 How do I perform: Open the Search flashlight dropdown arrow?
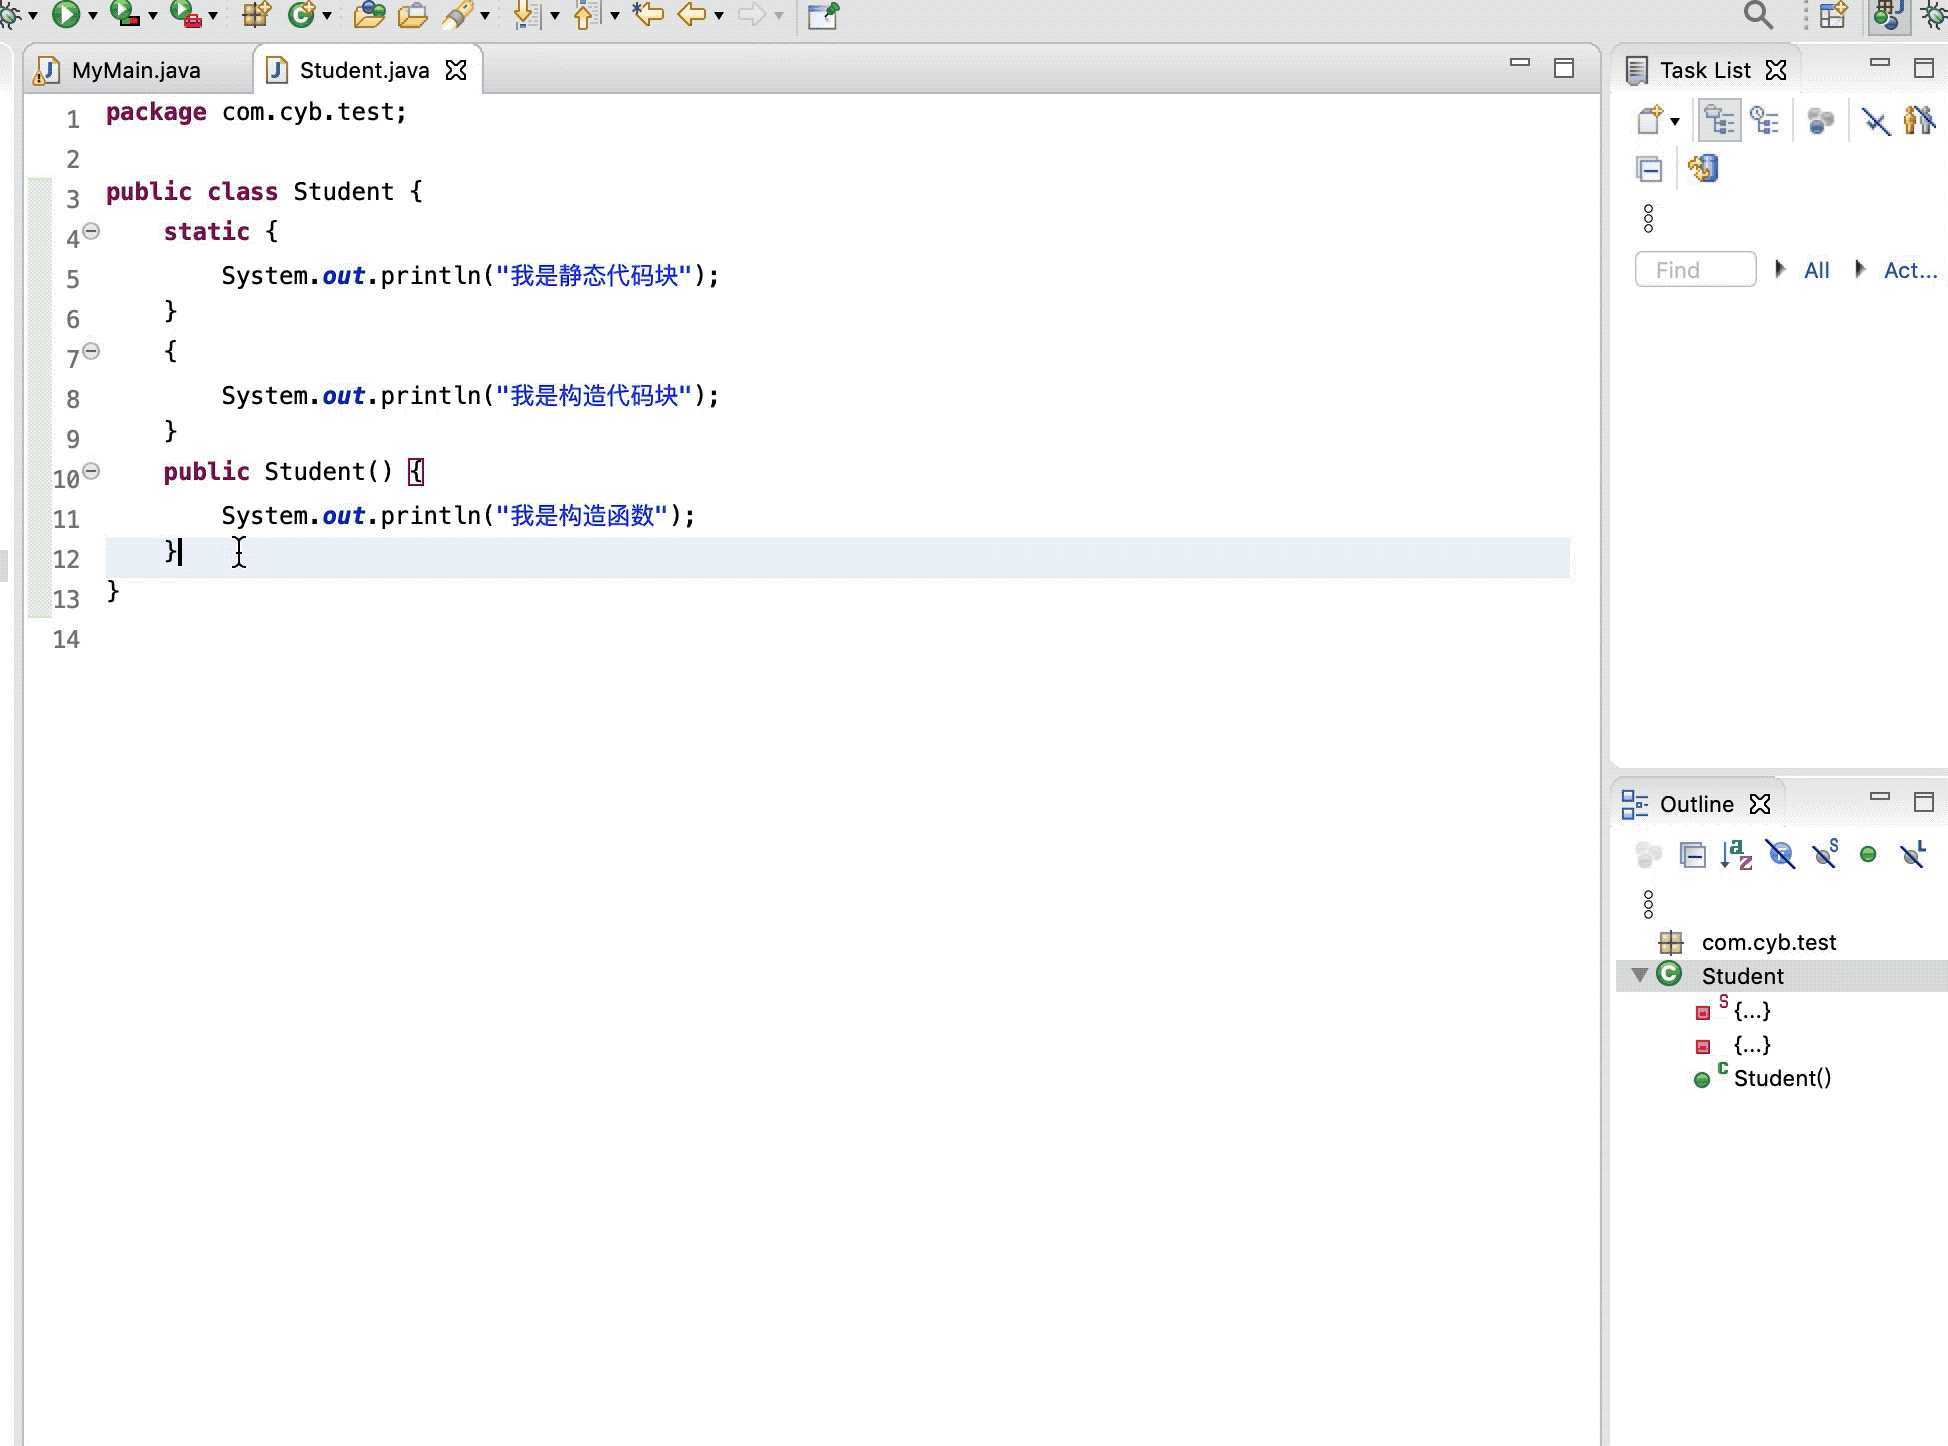click(485, 16)
